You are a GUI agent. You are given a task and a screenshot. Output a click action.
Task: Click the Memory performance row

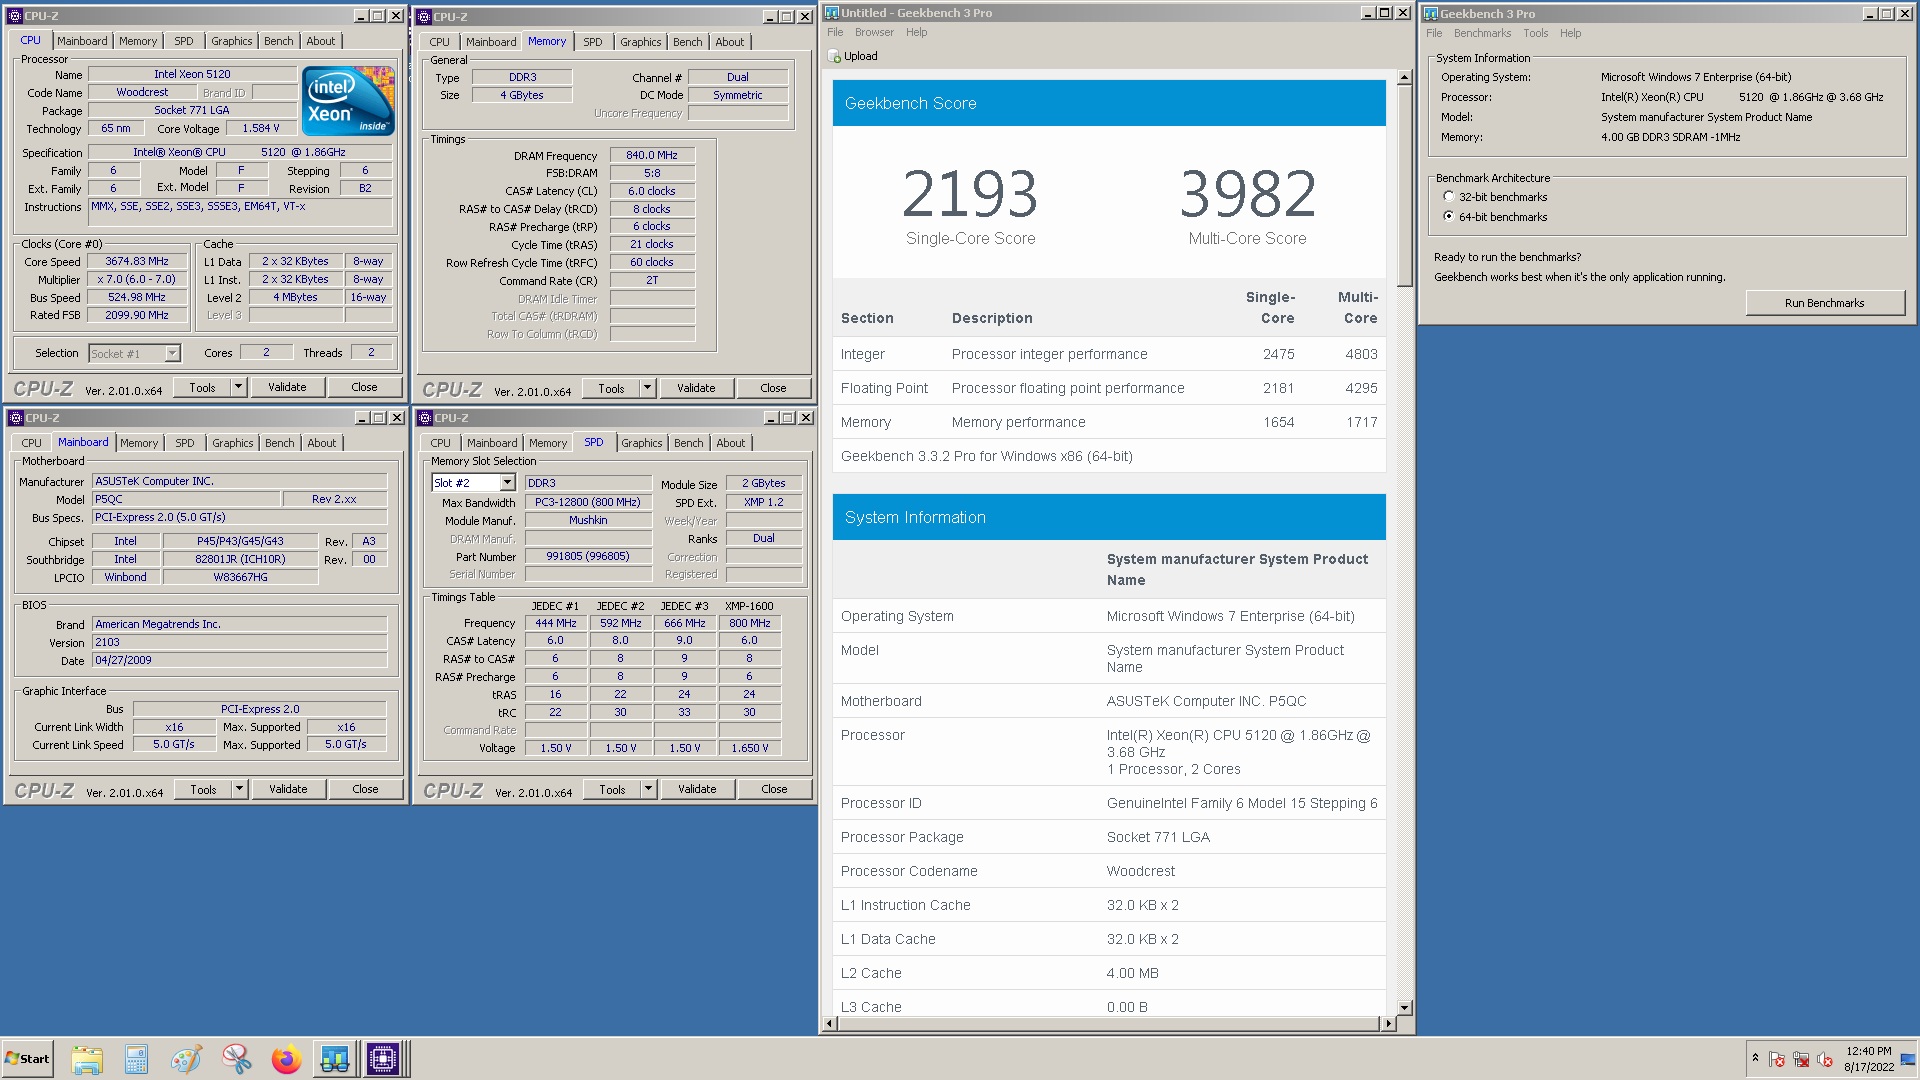1109,422
